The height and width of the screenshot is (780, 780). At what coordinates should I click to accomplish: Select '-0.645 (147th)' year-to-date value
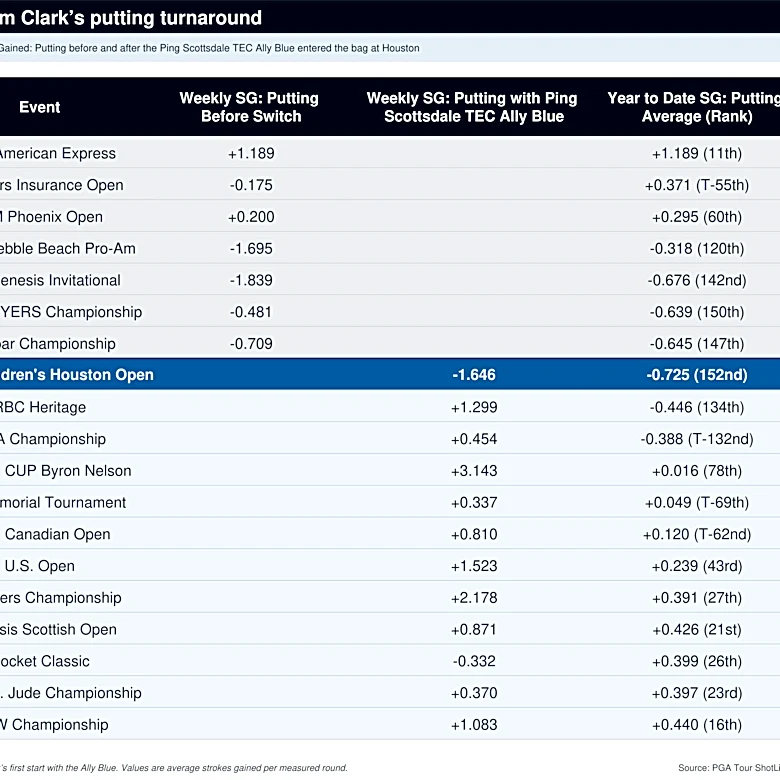coord(697,344)
